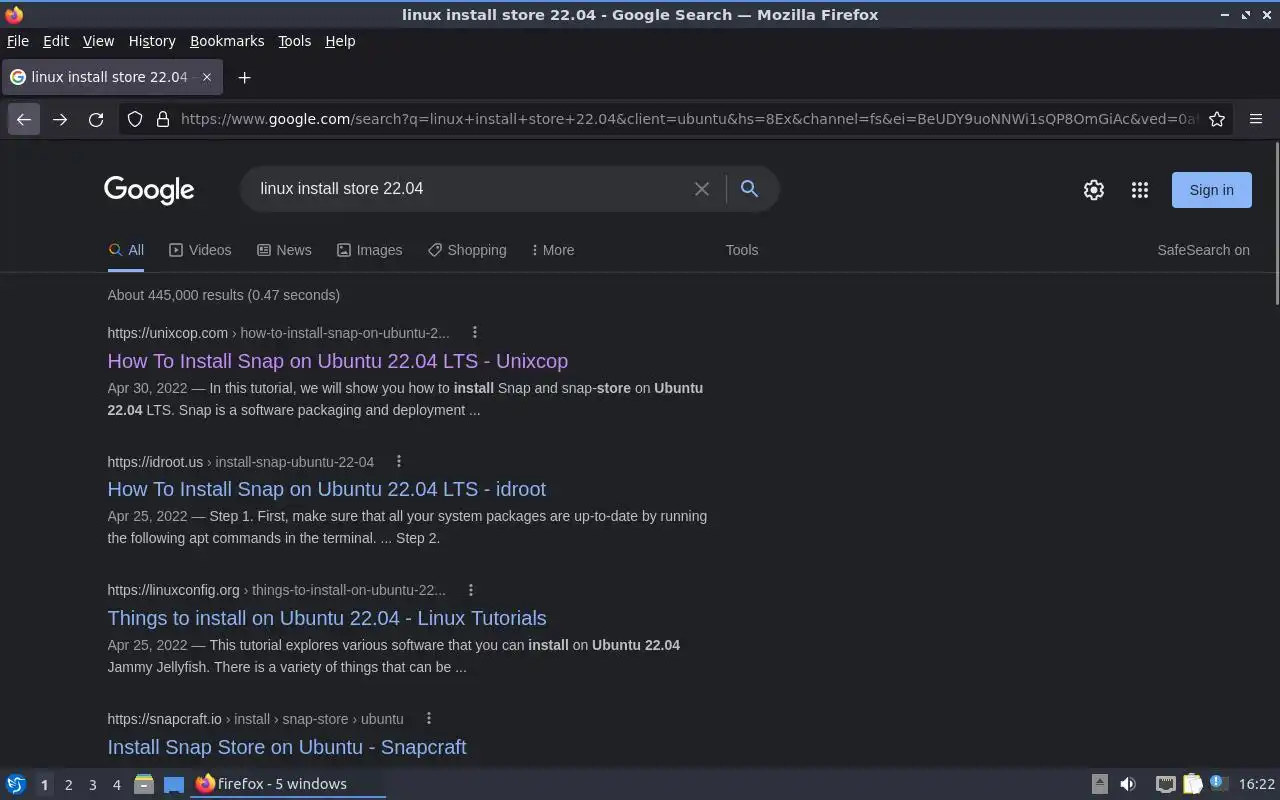Click the network icon in system tray

(x=1165, y=784)
